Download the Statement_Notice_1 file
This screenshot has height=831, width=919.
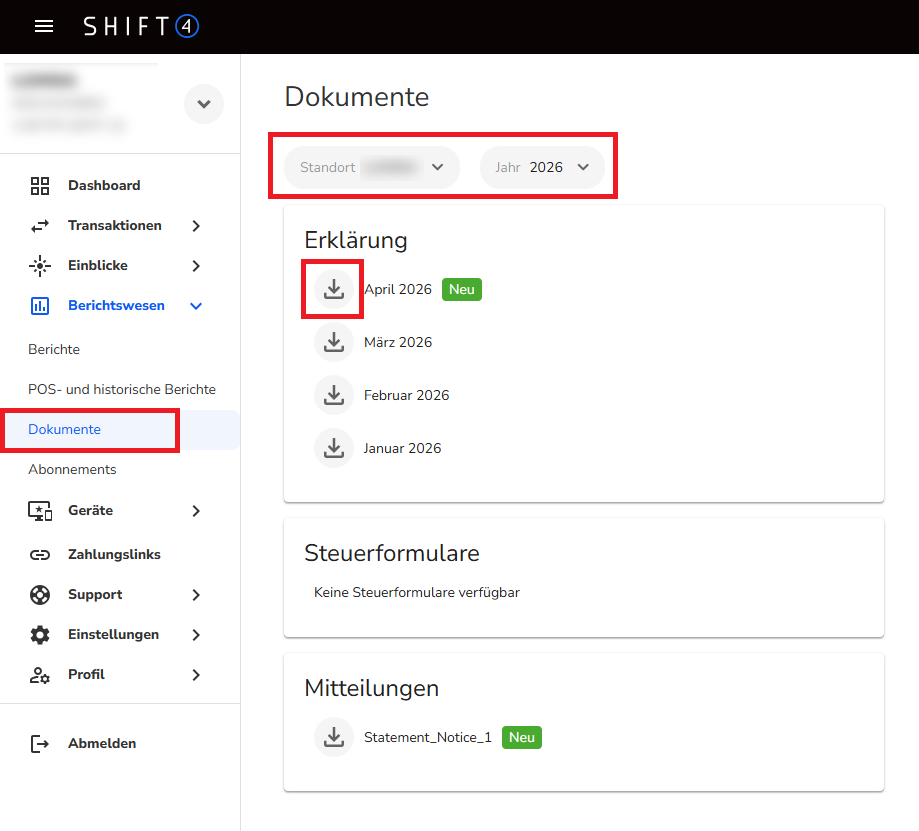coord(334,737)
